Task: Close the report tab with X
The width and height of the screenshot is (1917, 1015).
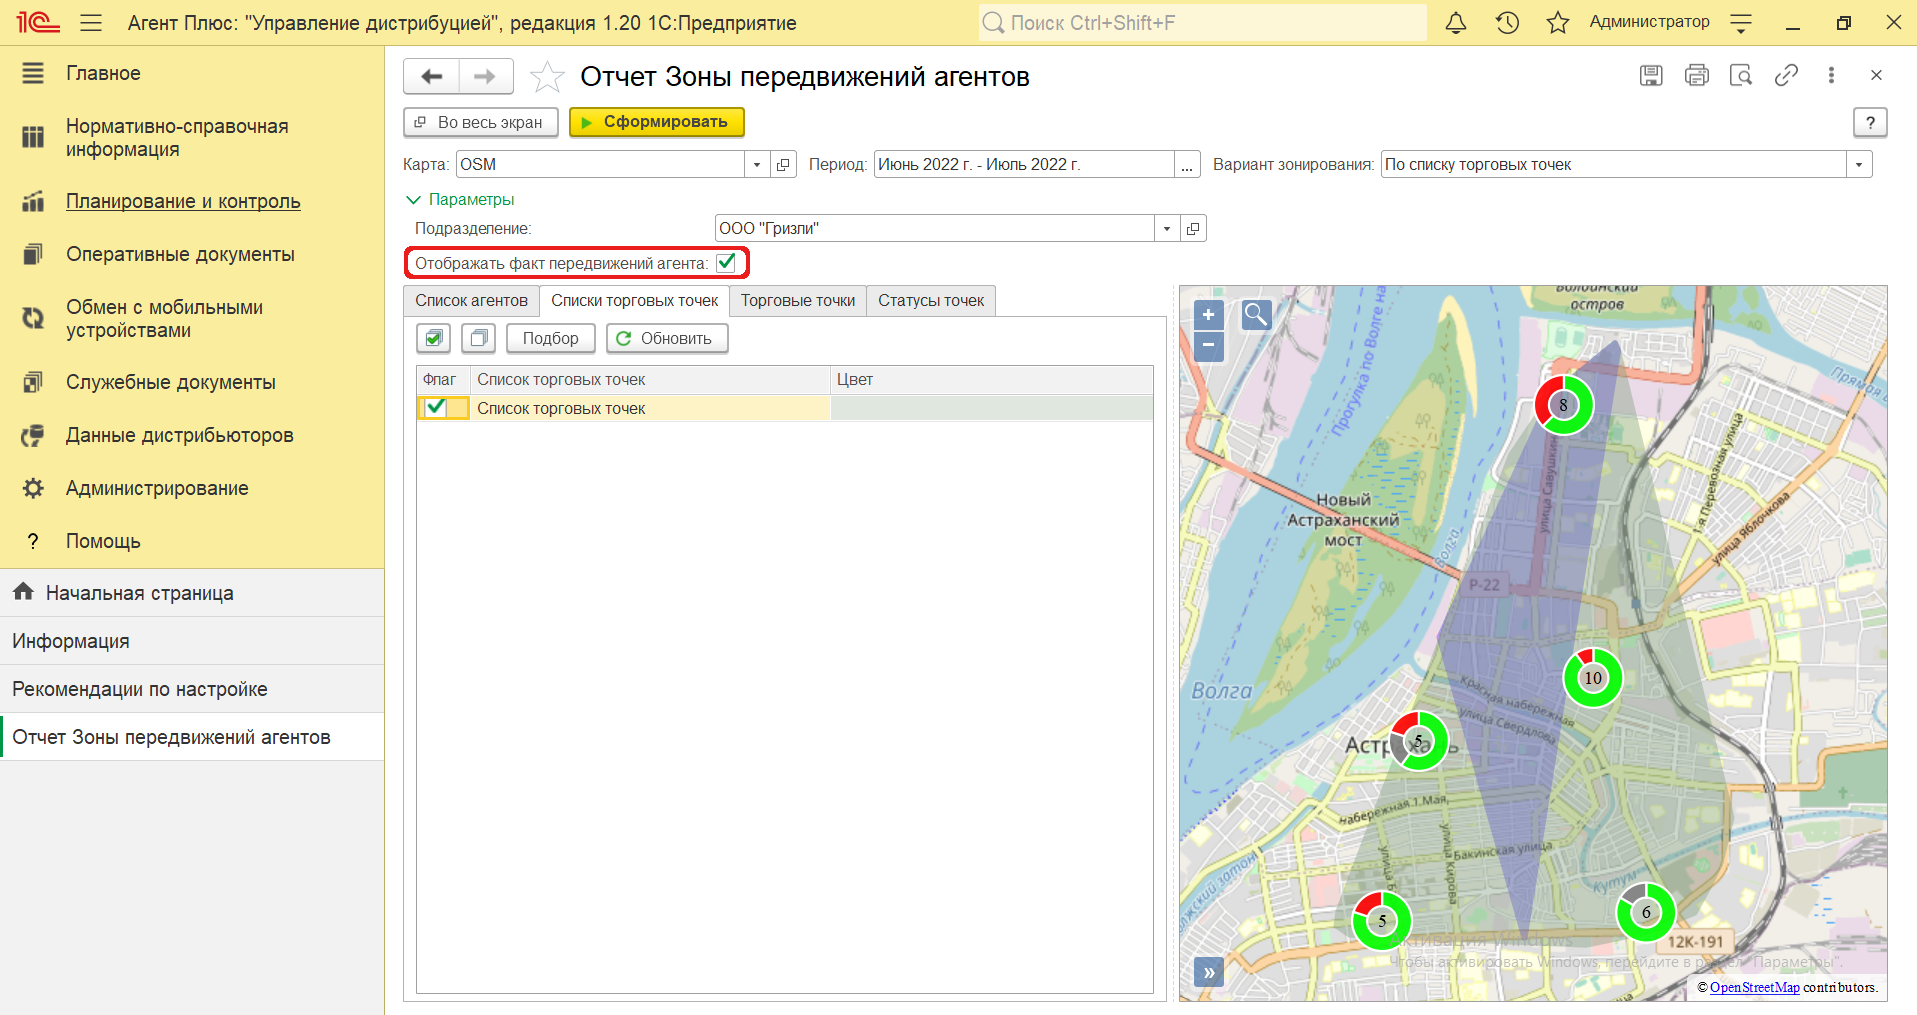Action: tap(1876, 75)
